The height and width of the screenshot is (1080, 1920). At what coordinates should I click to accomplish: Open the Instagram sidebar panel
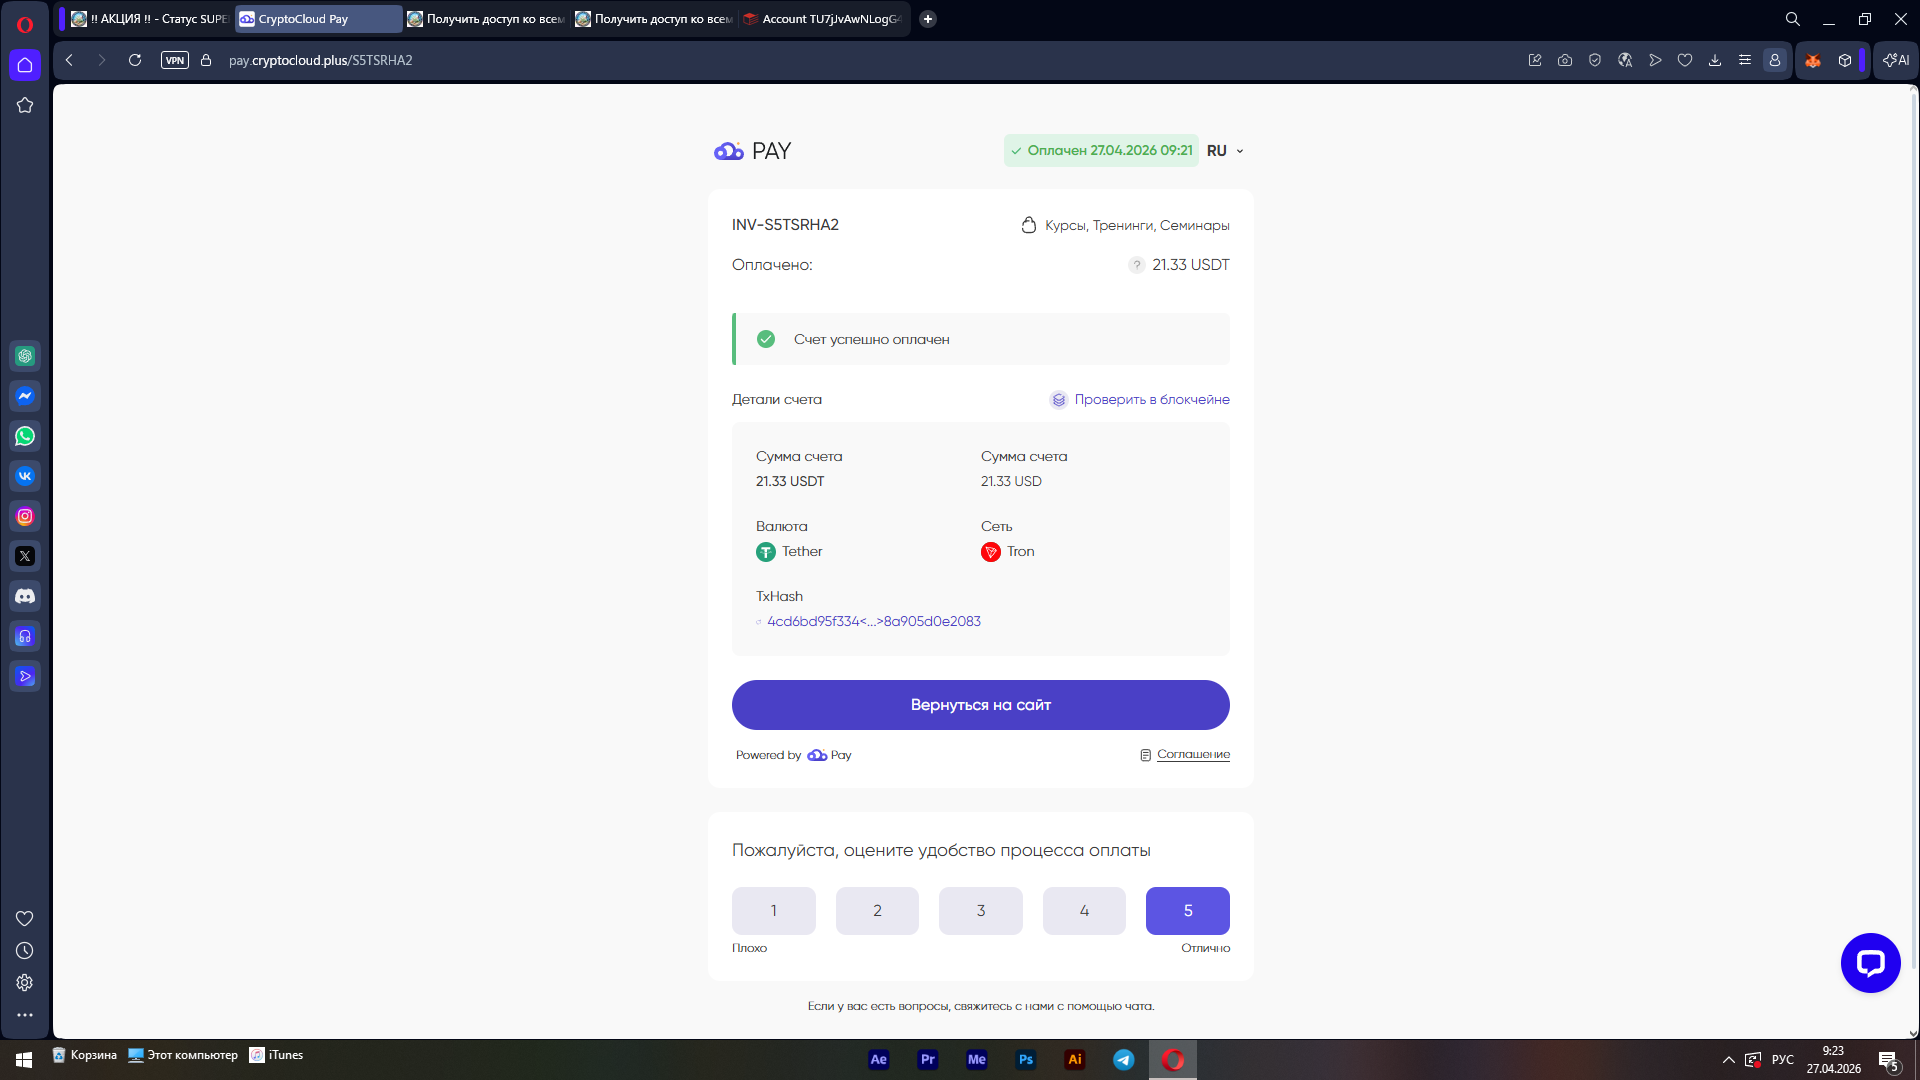coord(25,516)
